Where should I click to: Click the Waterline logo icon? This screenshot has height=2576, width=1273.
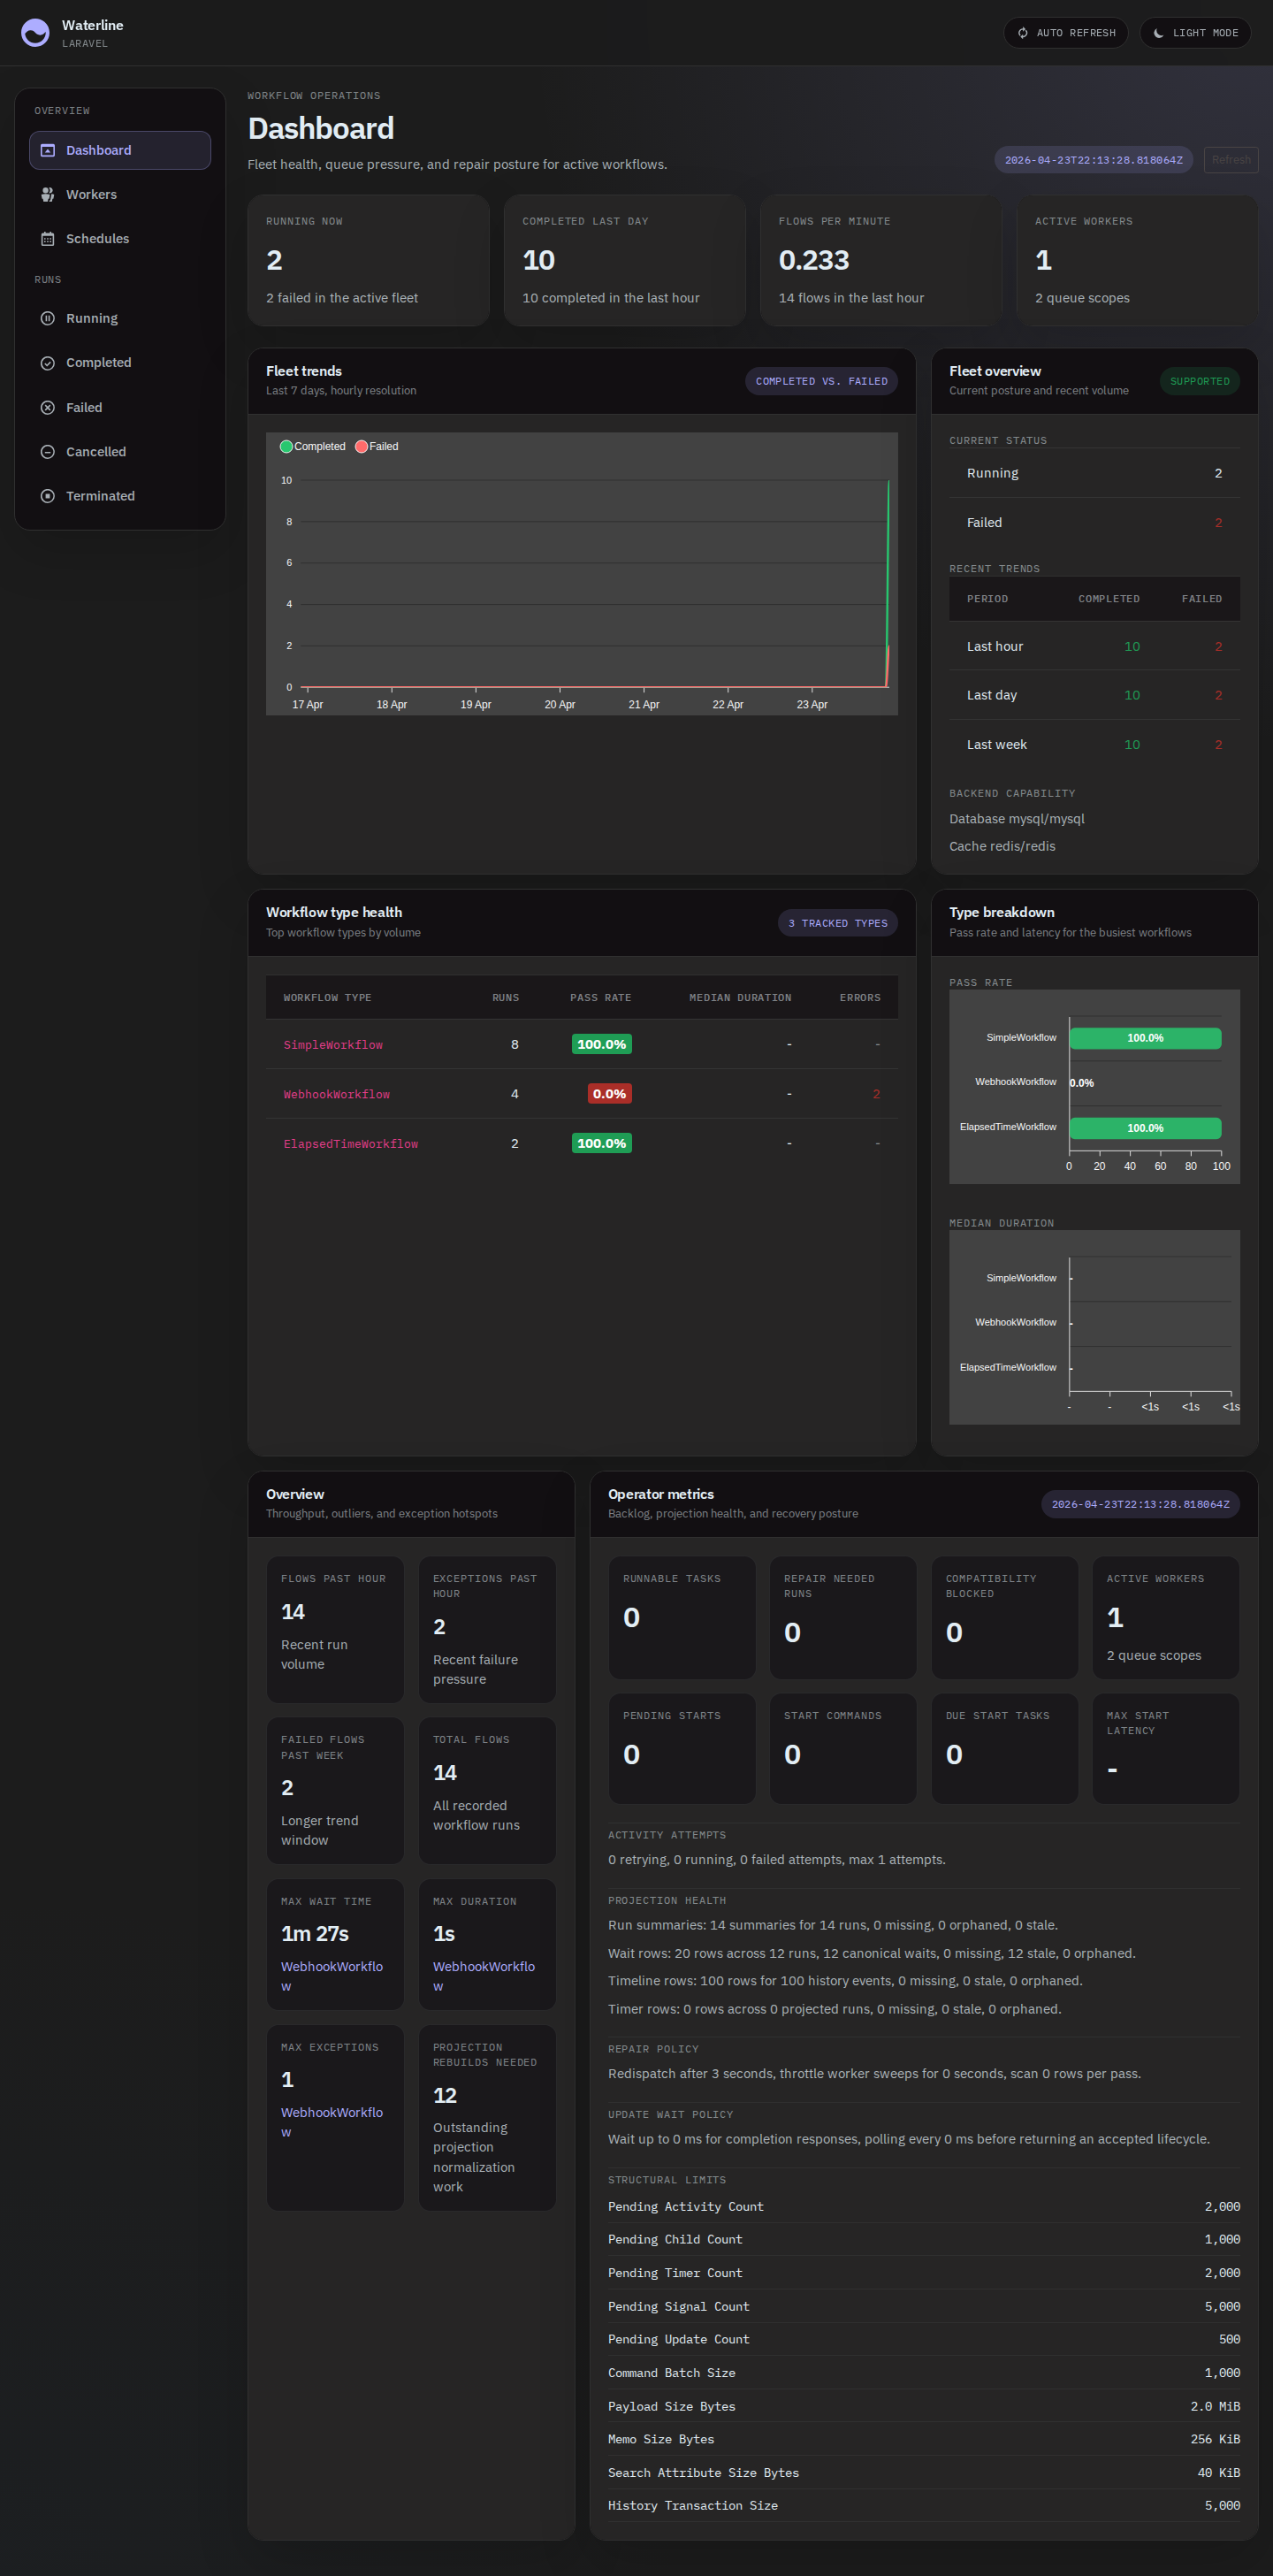click(35, 33)
